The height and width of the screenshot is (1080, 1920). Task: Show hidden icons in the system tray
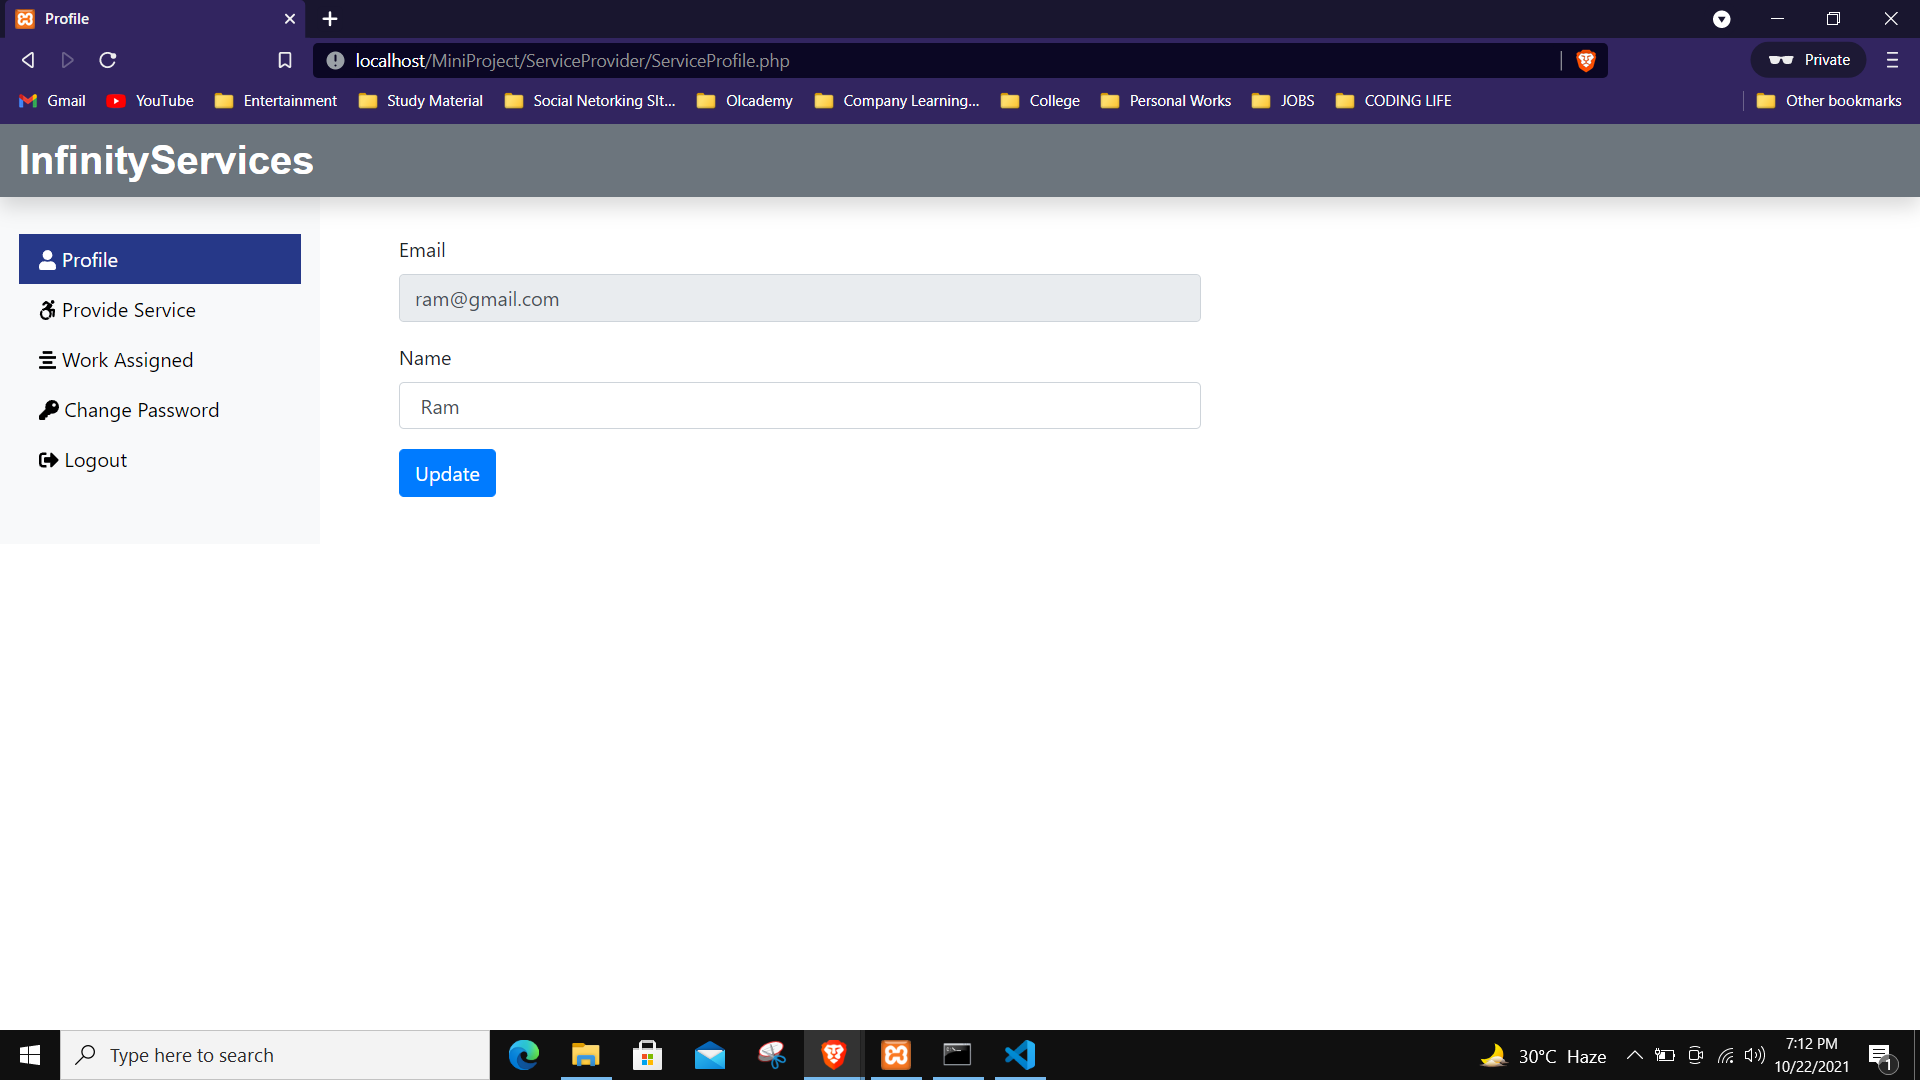coord(1636,1054)
